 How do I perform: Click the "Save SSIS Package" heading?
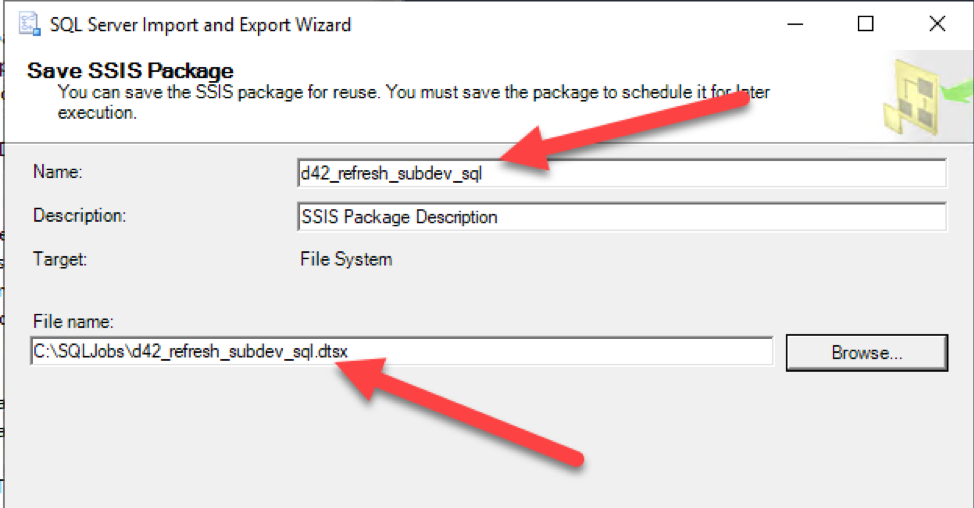[130, 71]
